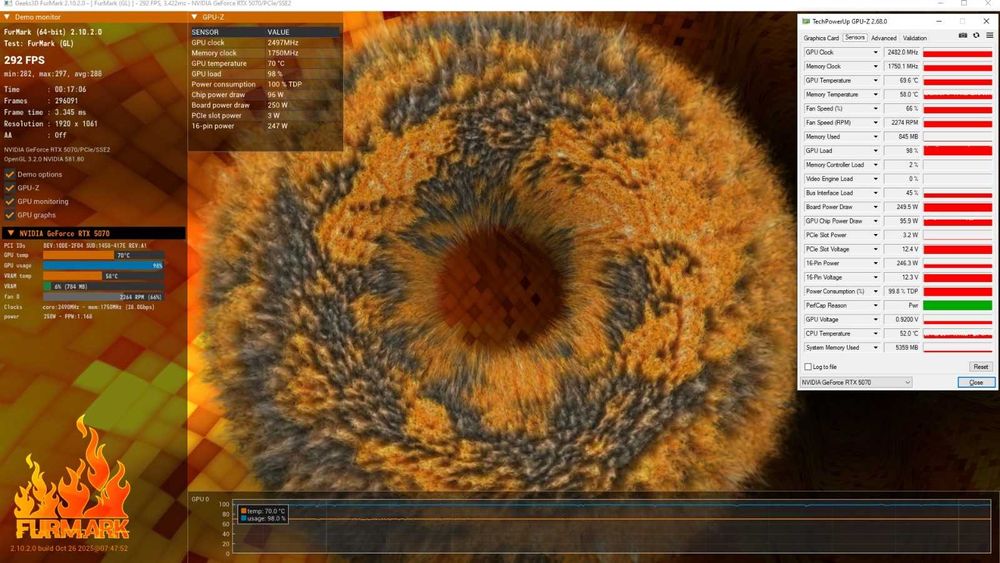Click the blue GPU usage bar

pos(103,265)
